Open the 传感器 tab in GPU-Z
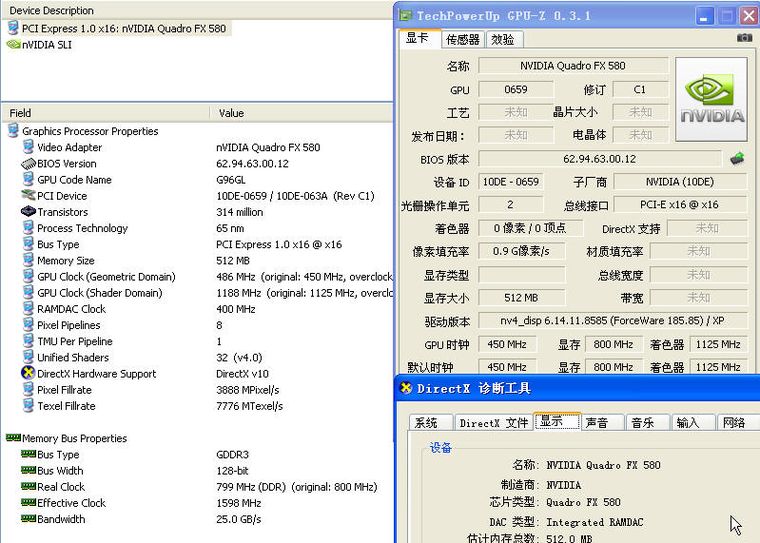Screen dimensions: 760x543 coord(462,39)
